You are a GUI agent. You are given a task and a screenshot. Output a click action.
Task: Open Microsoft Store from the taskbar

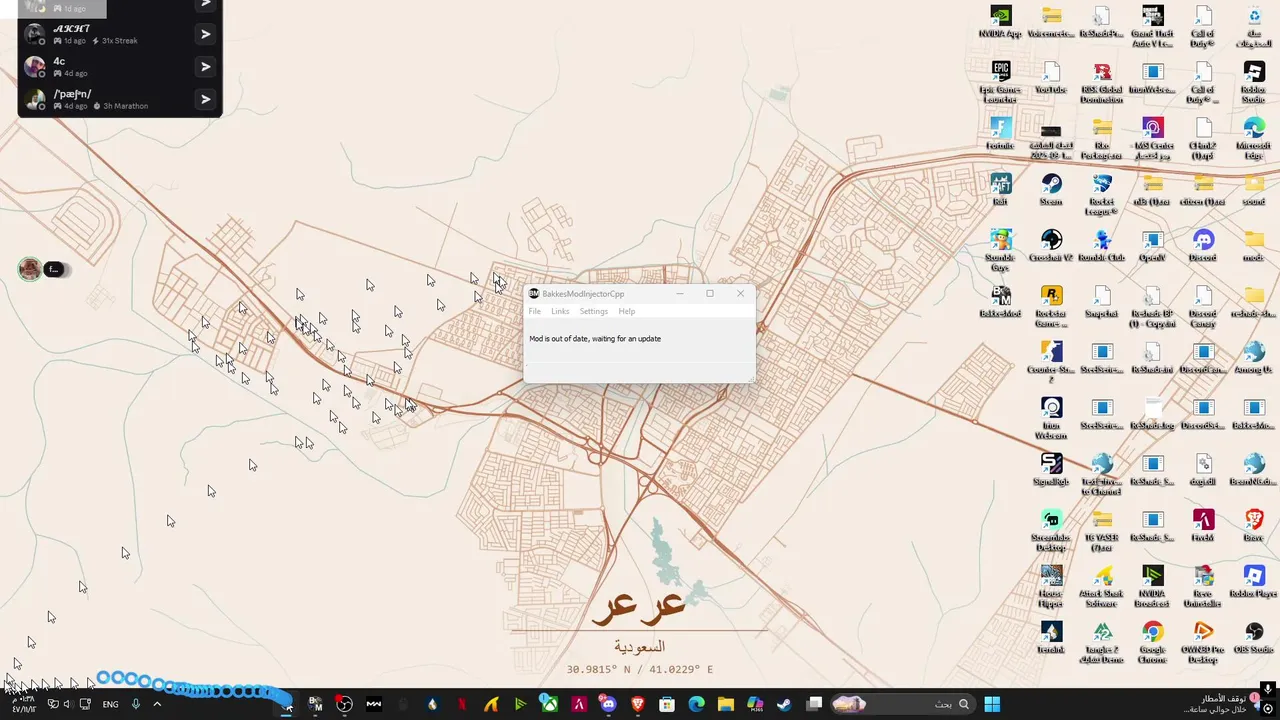(x=667, y=704)
